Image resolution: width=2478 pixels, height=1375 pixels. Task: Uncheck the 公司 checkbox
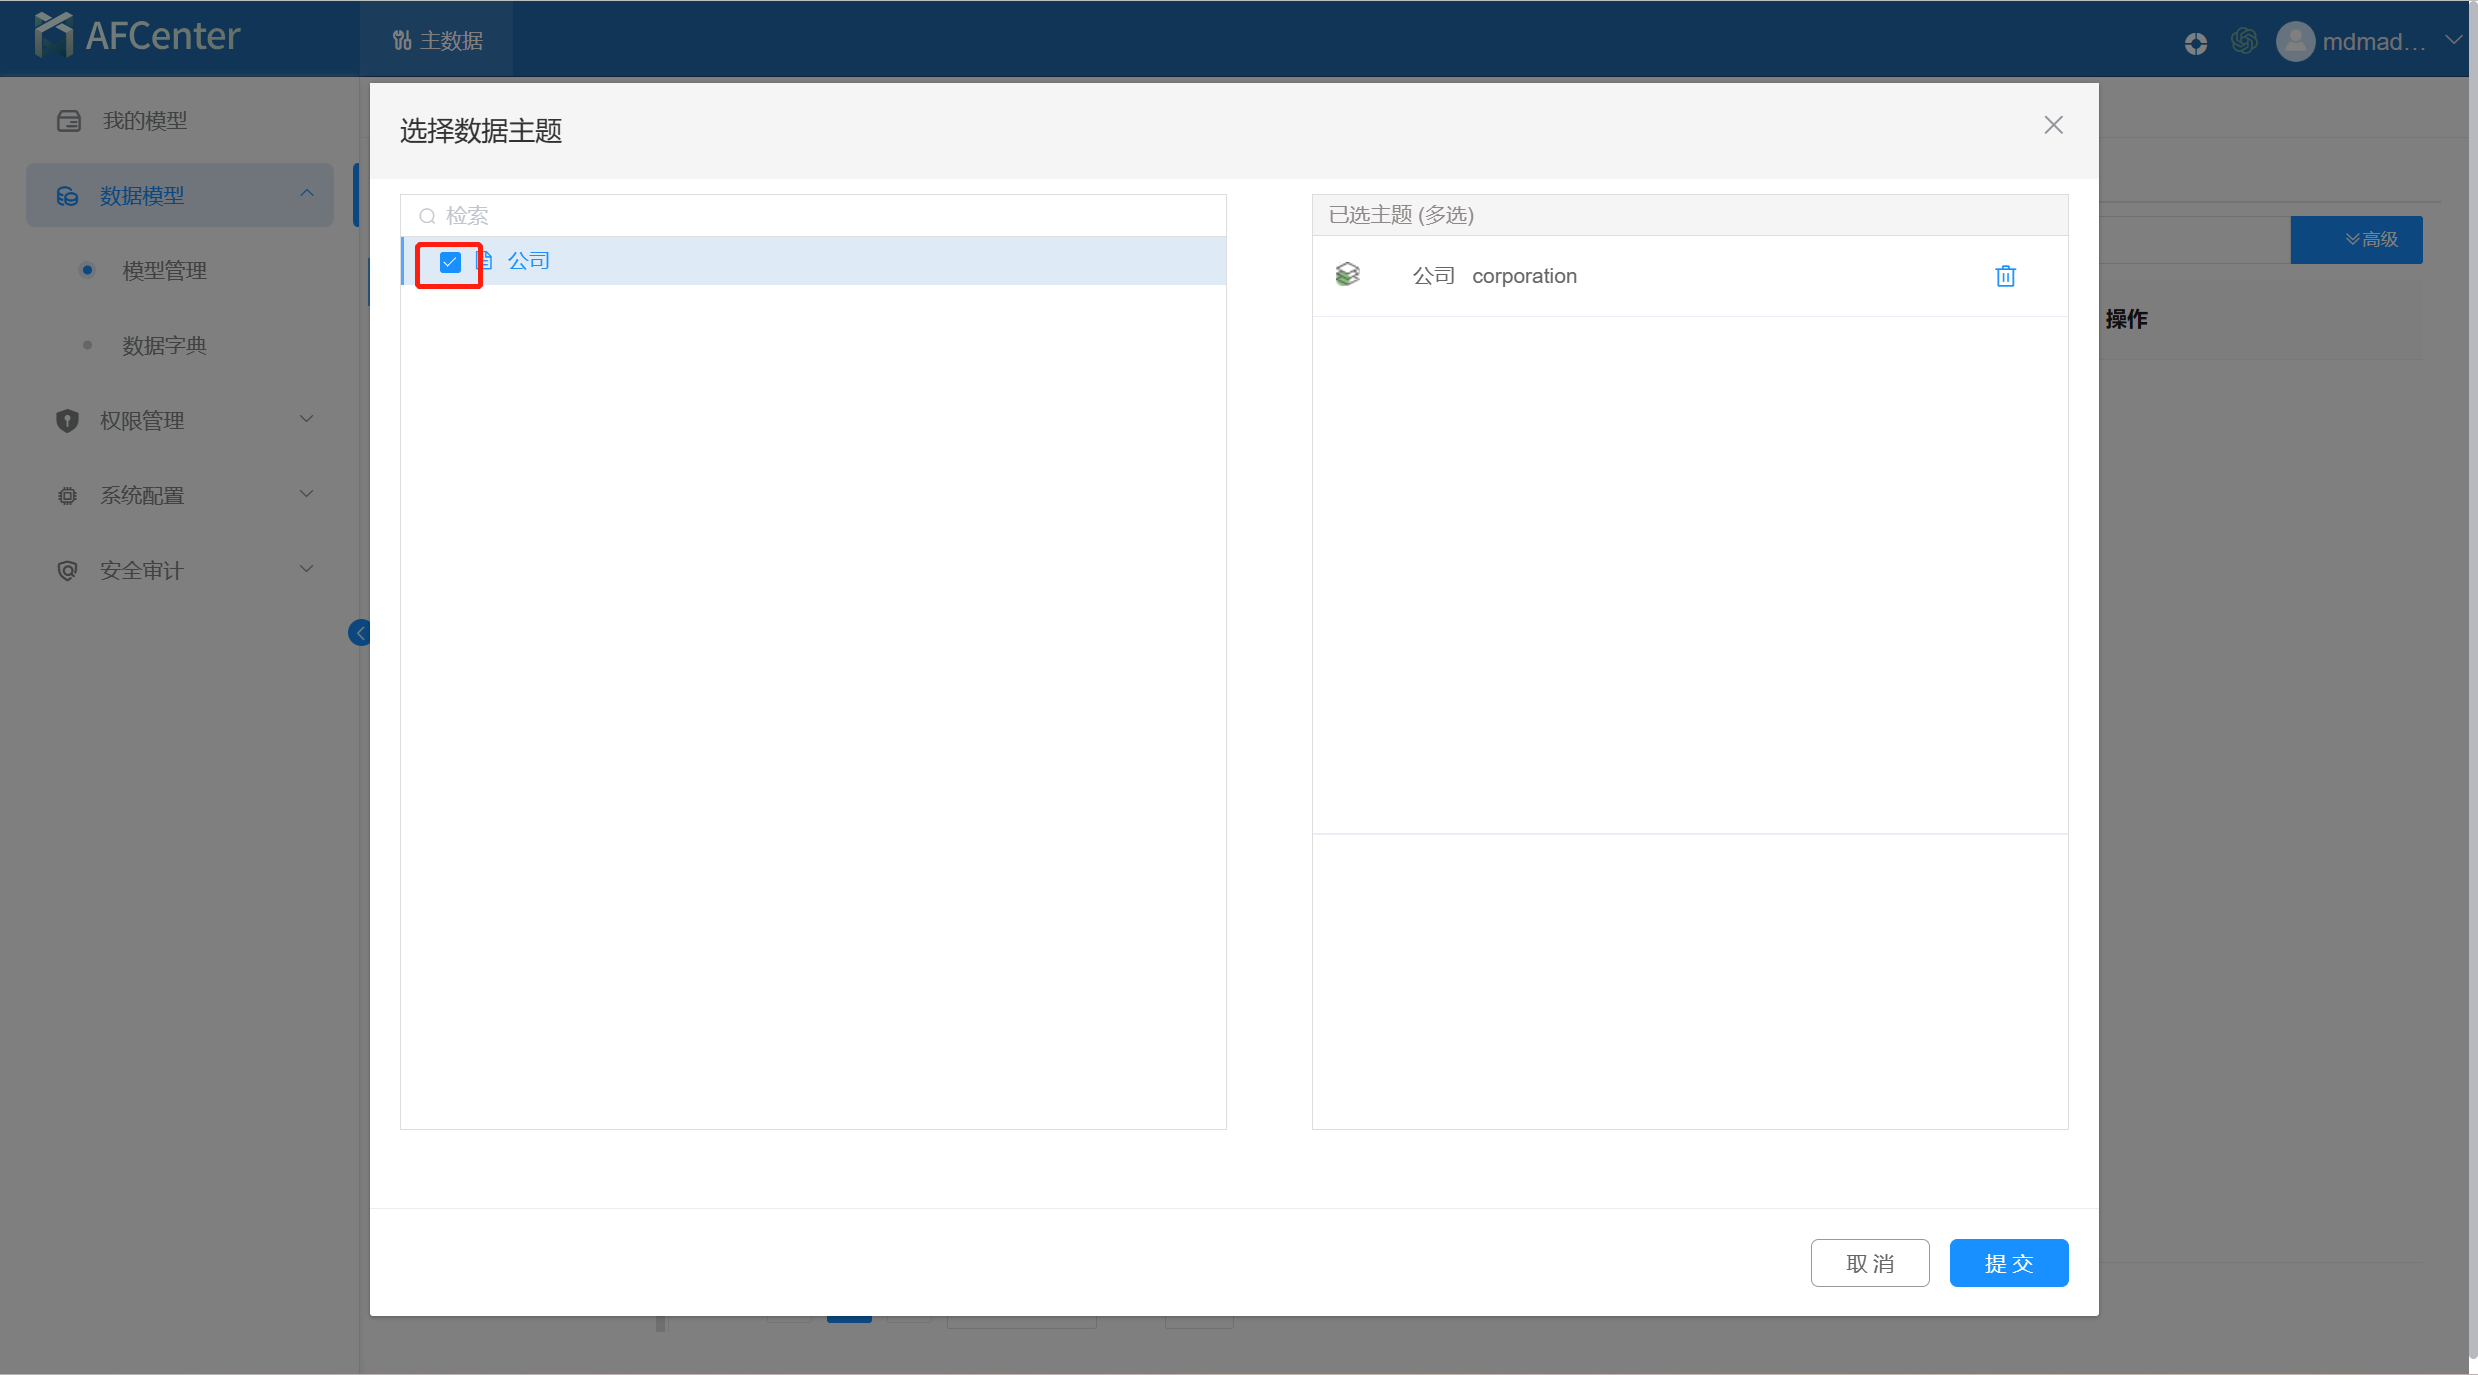point(450,262)
